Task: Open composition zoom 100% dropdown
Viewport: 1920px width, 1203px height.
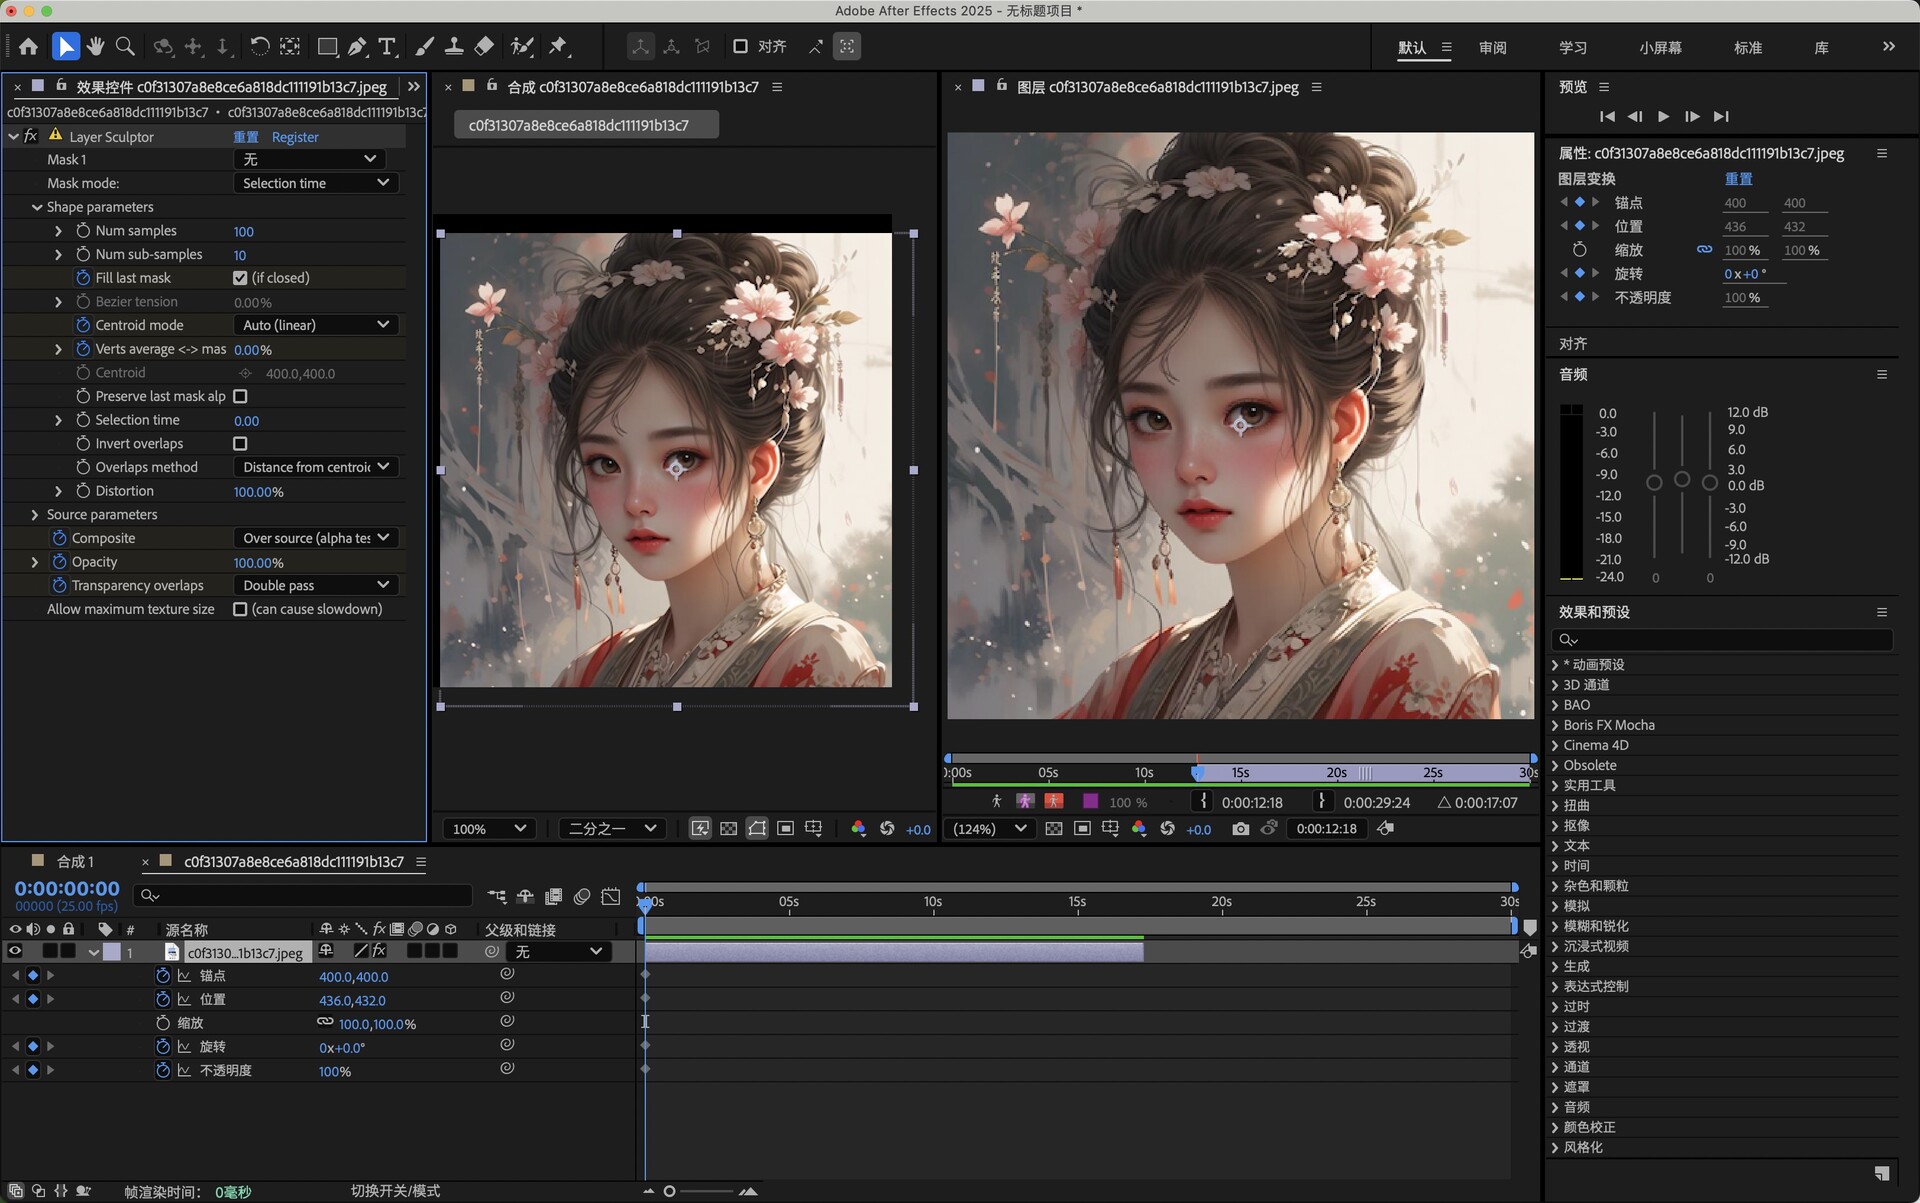Action: pos(489,829)
